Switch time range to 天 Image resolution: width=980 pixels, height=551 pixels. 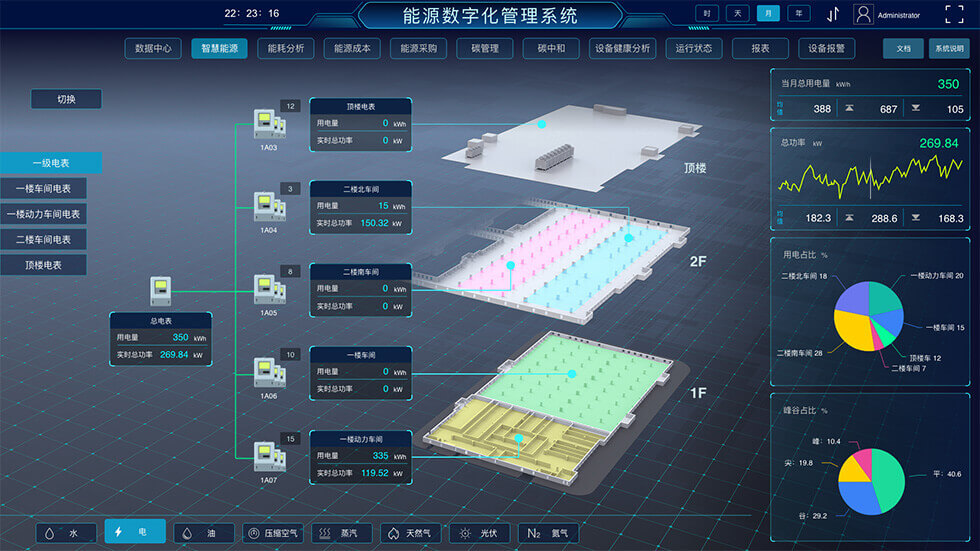click(738, 14)
